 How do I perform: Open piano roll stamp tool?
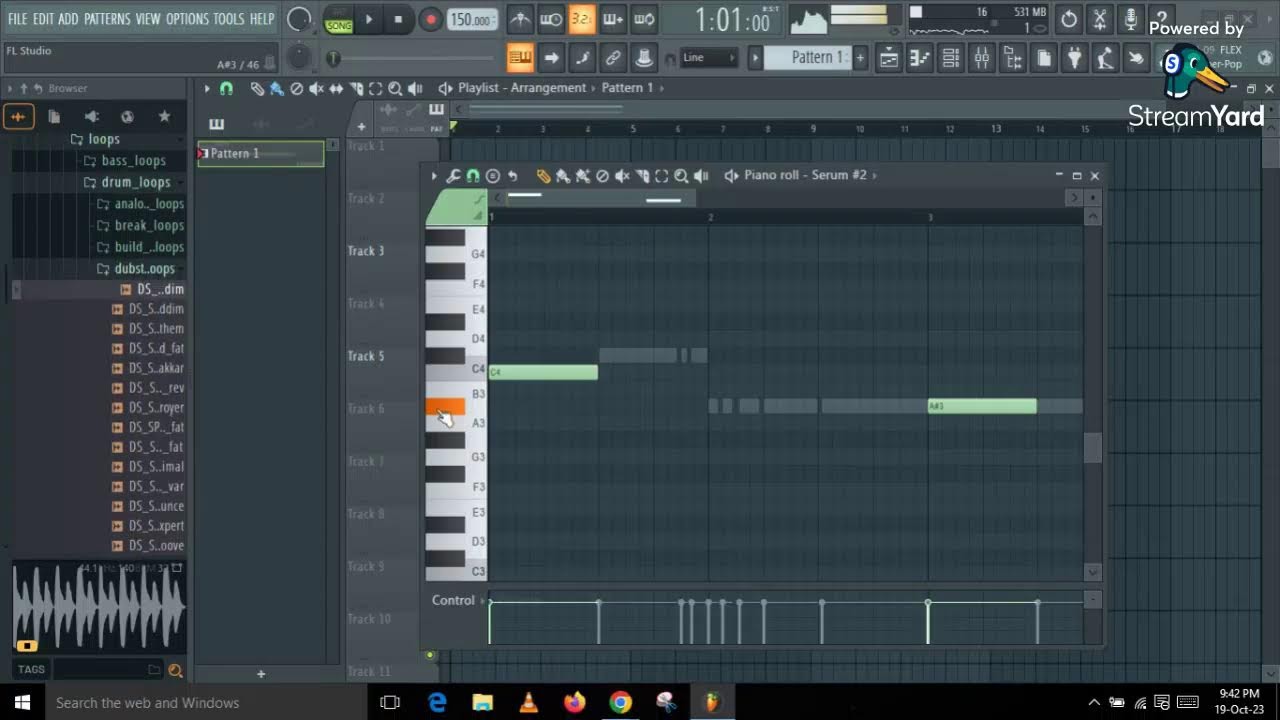click(492, 176)
